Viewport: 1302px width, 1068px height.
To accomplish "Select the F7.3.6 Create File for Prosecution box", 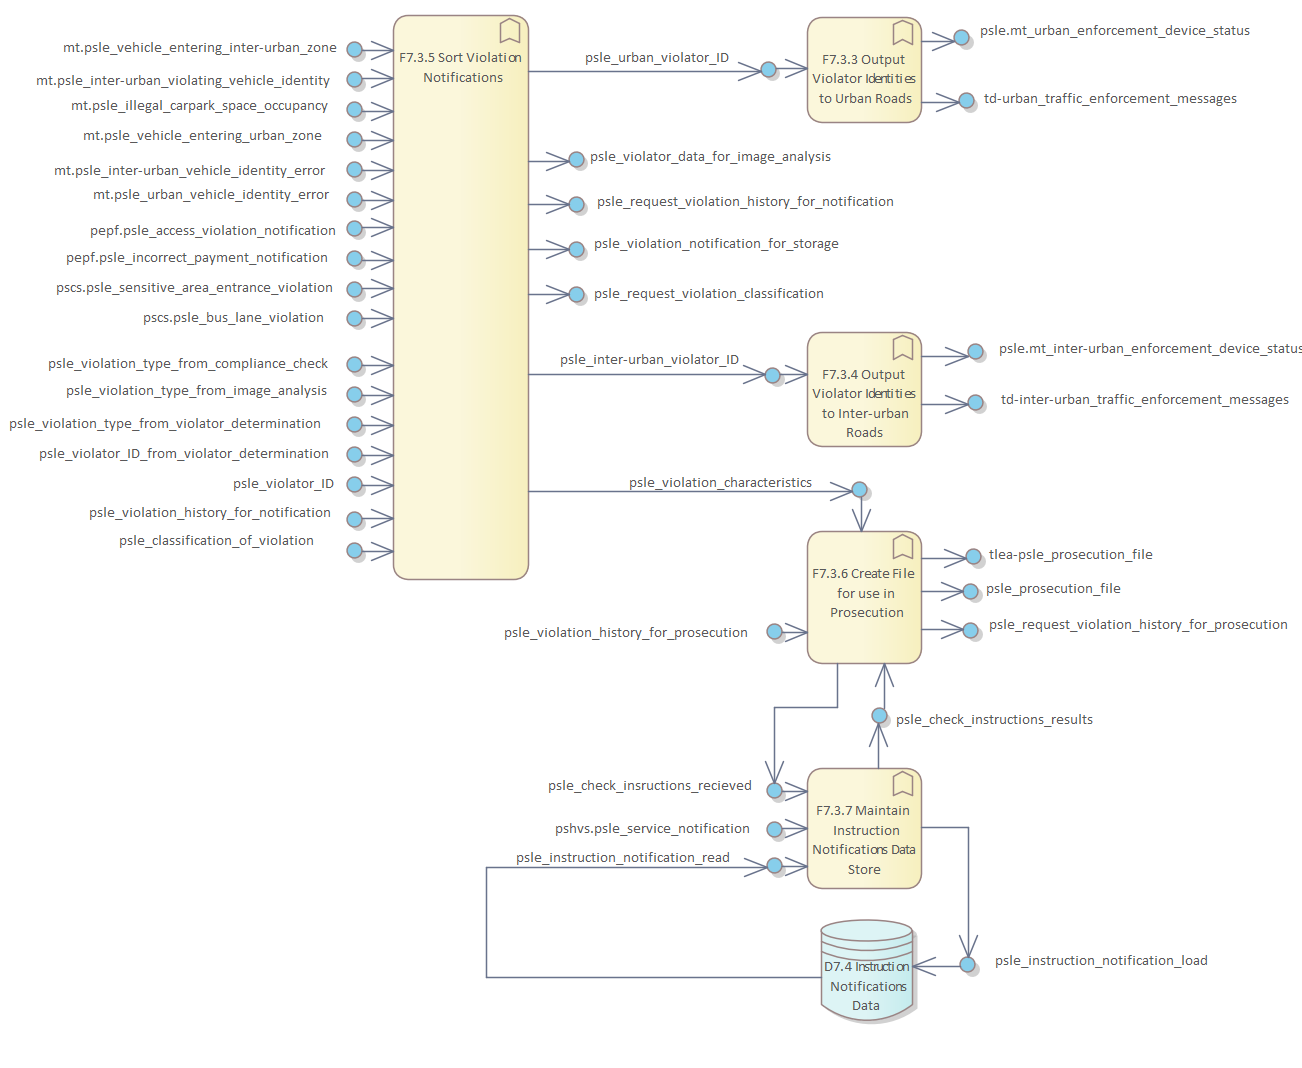I will 864,597.
